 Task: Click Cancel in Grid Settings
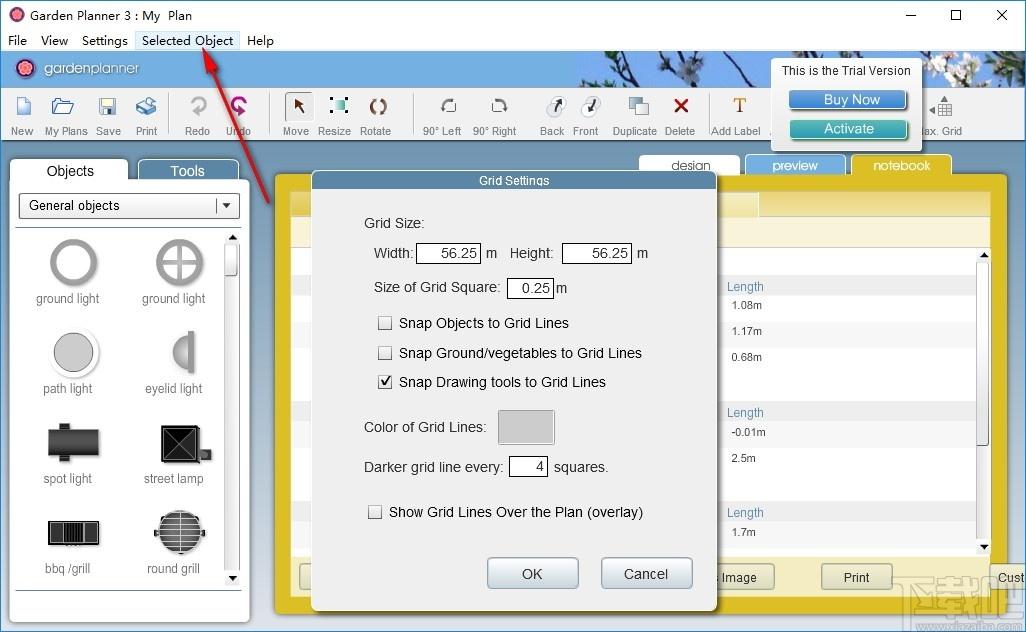pyautogui.click(x=646, y=574)
